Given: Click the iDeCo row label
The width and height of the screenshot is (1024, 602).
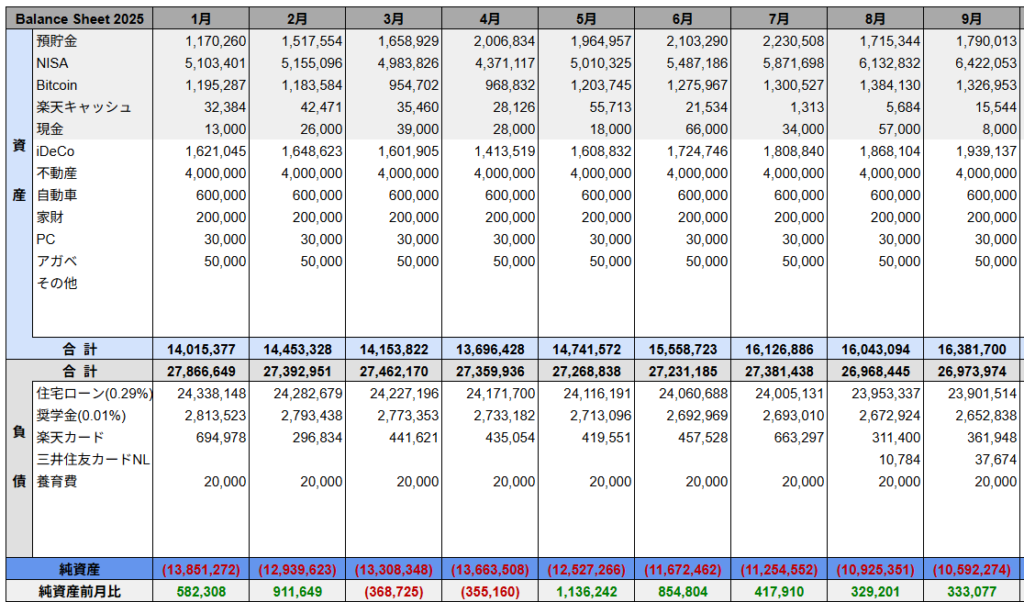Looking at the screenshot, I should pos(56,151).
